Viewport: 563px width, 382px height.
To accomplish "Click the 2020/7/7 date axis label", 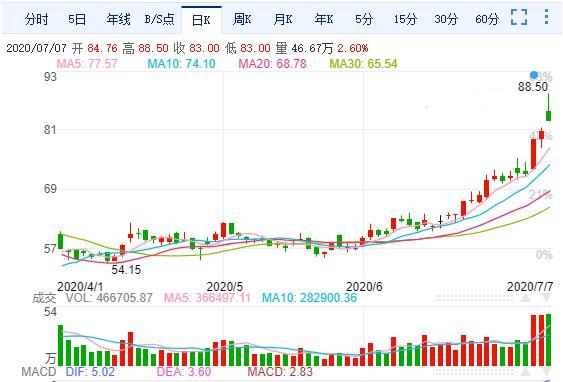I will pos(530,286).
